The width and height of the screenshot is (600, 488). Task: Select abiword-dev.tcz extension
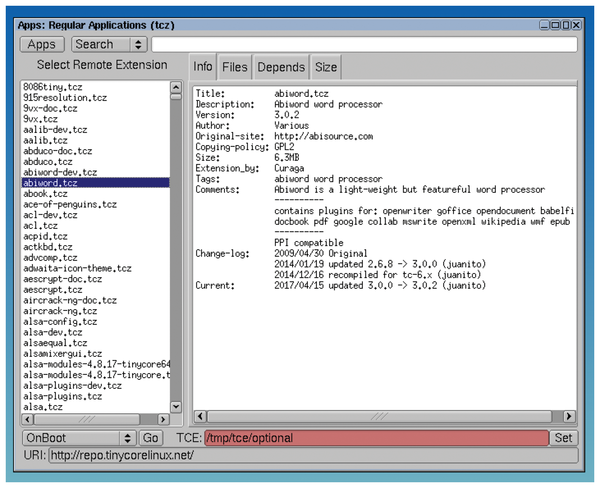[95, 172]
